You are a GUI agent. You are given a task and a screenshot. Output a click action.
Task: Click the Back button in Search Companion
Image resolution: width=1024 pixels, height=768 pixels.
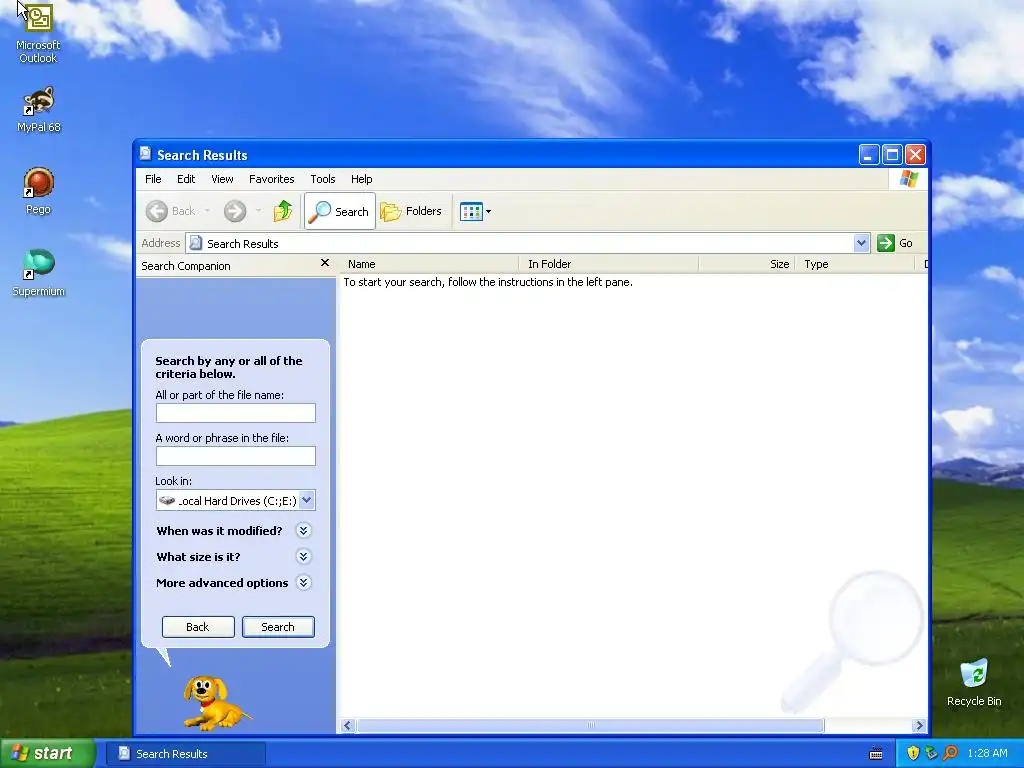pos(198,627)
